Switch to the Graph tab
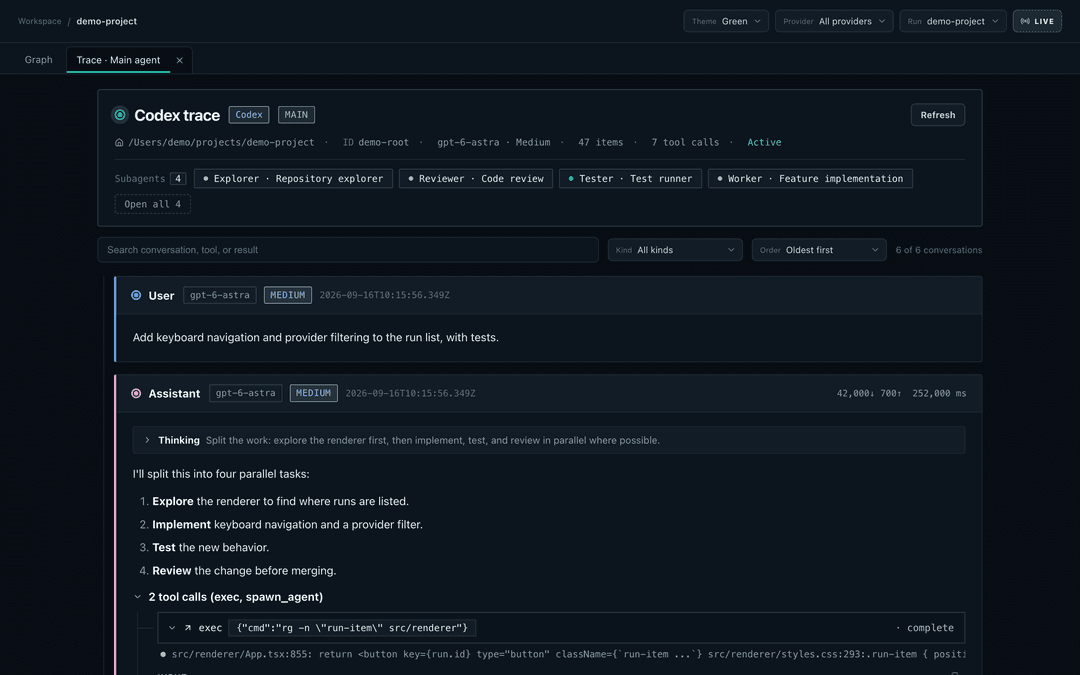This screenshot has width=1080, height=675. (x=39, y=60)
